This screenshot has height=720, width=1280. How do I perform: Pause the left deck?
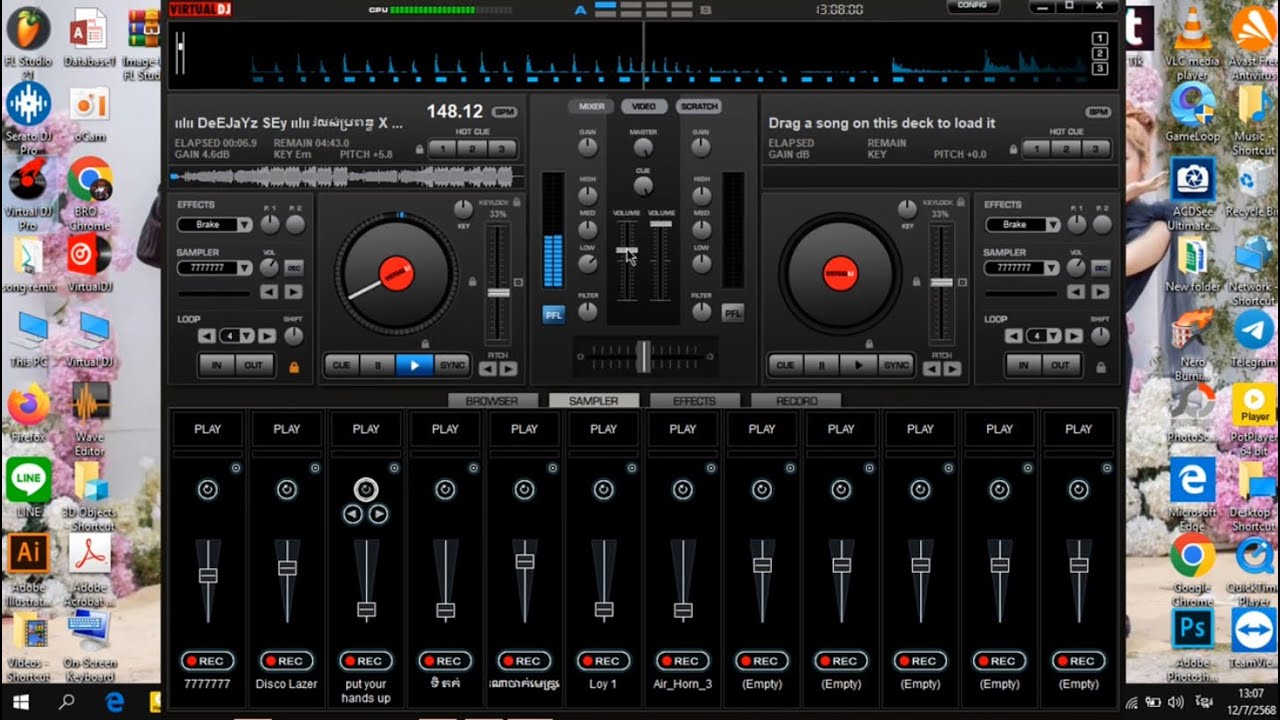(377, 365)
